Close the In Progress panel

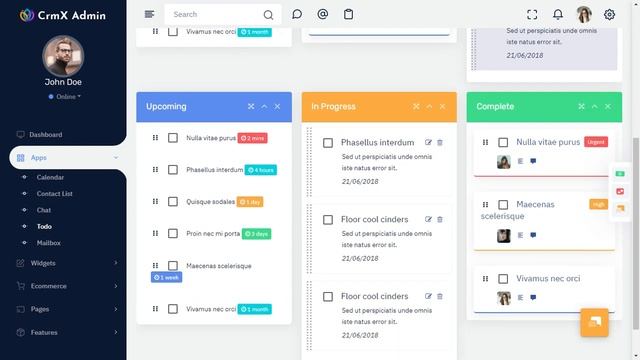[442, 107]
